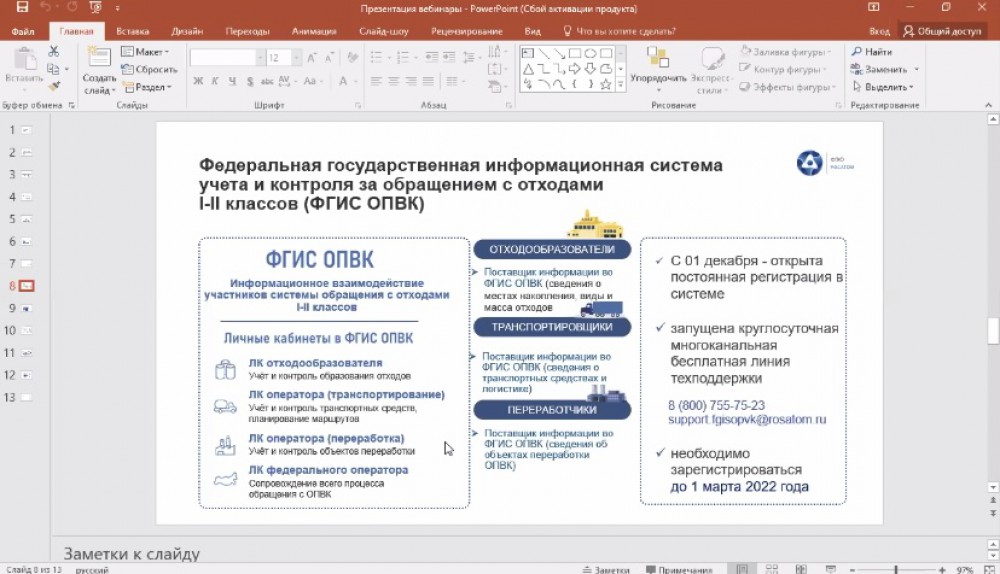Click the Вставить paste icon
This screenshot has width=1000, height=574.
tap(24, 60)
